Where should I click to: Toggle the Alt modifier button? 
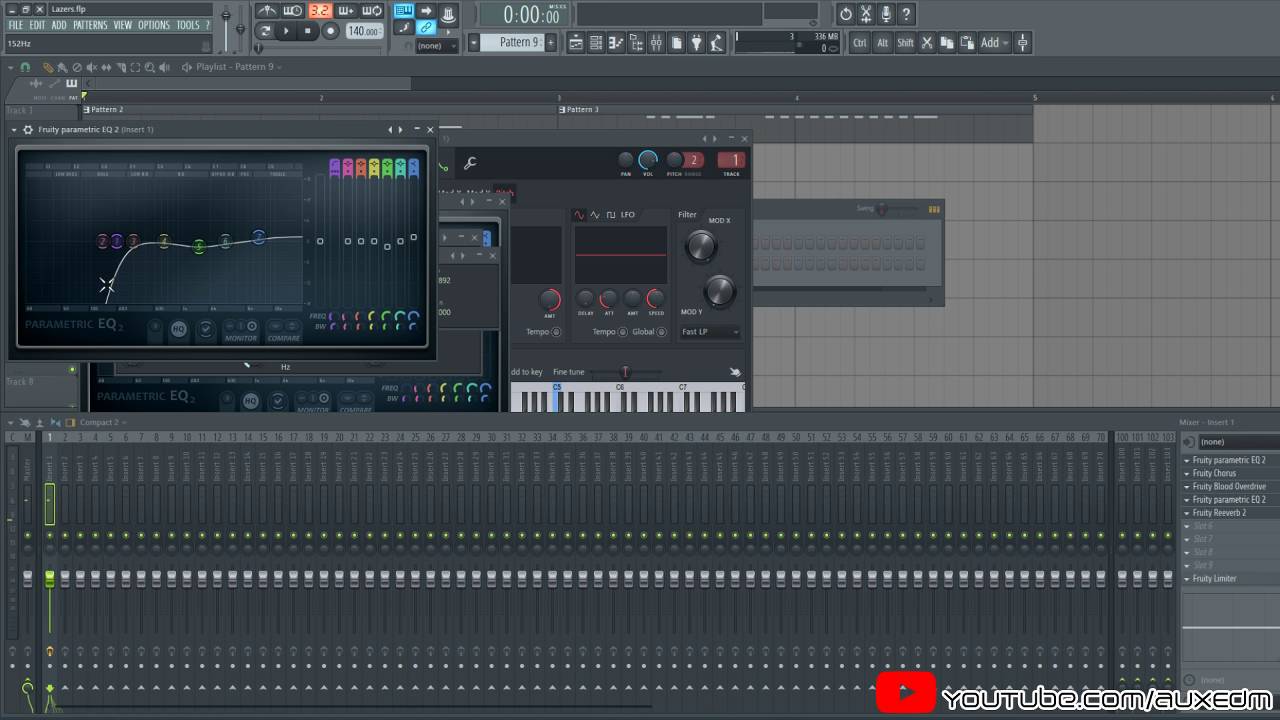882,43
